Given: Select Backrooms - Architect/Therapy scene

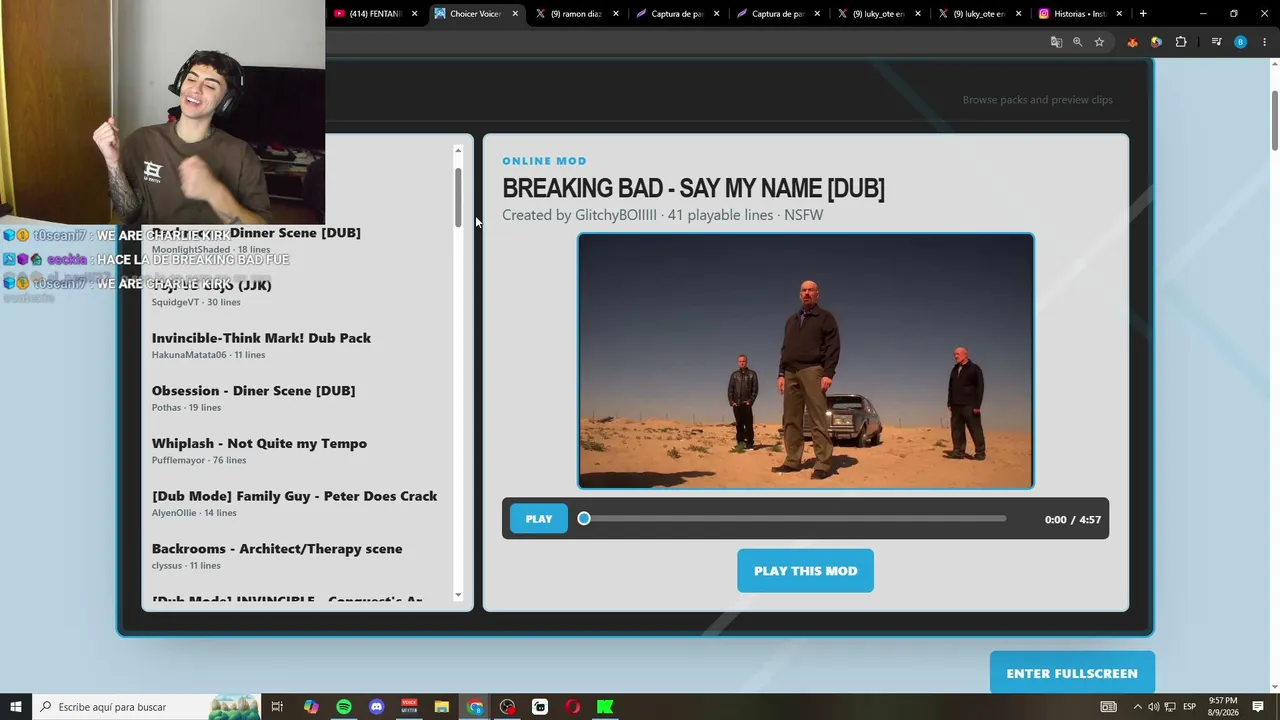Looking at the screenshot, I should coord(295,556).
